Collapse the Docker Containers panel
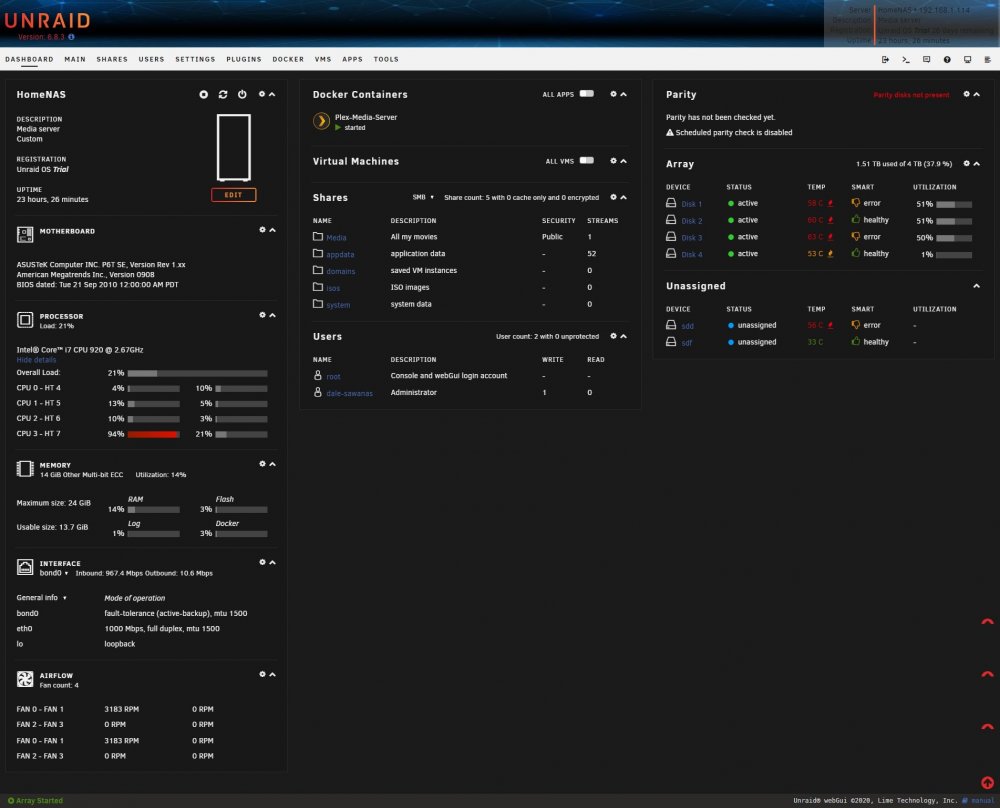 pos(624,94)
